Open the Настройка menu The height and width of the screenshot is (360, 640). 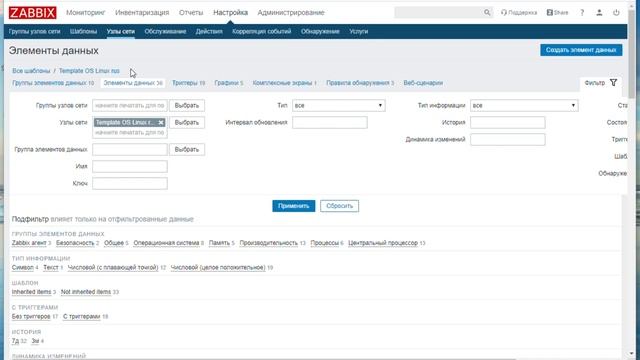230,13
